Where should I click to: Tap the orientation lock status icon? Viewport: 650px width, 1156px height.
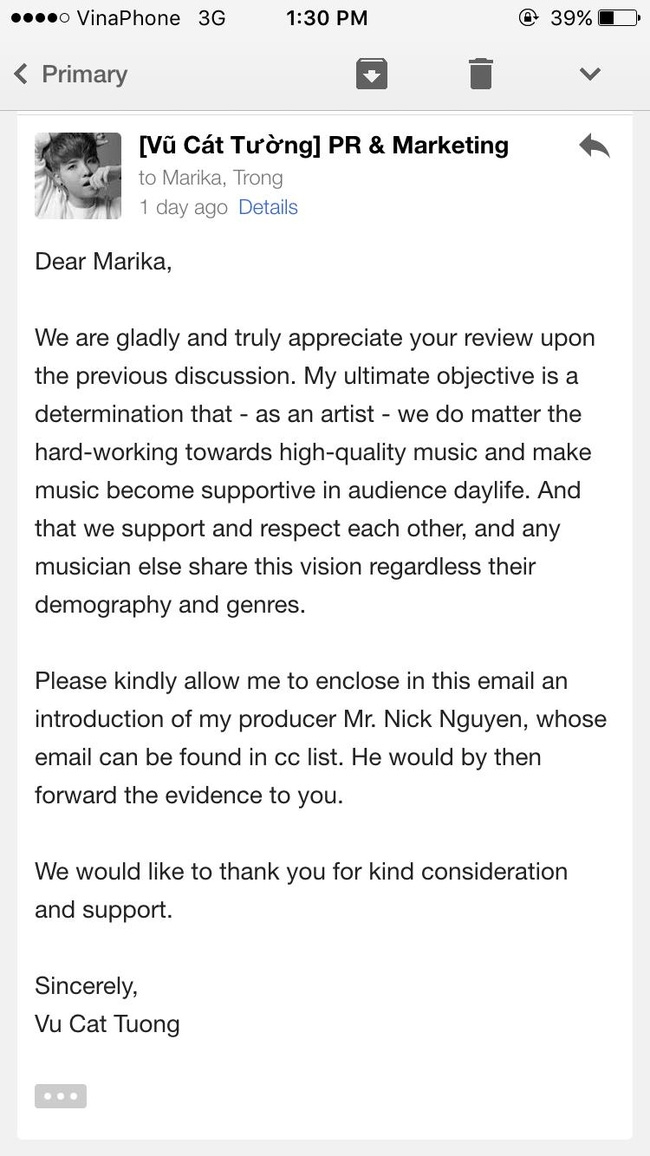tap(528, 18)
